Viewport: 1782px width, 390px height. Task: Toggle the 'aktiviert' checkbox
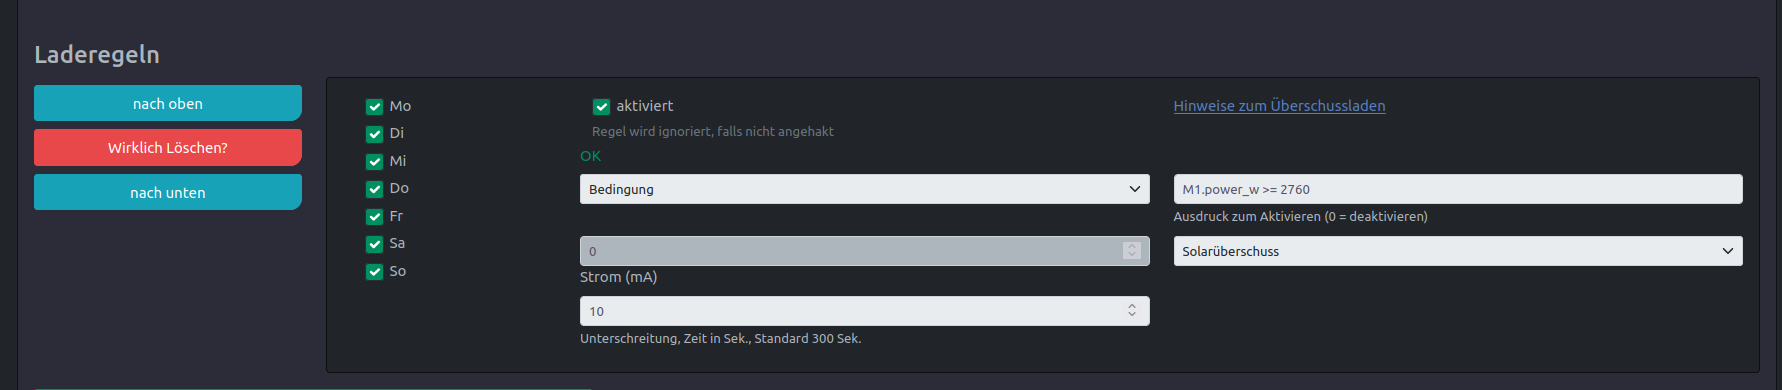[601, 106]
